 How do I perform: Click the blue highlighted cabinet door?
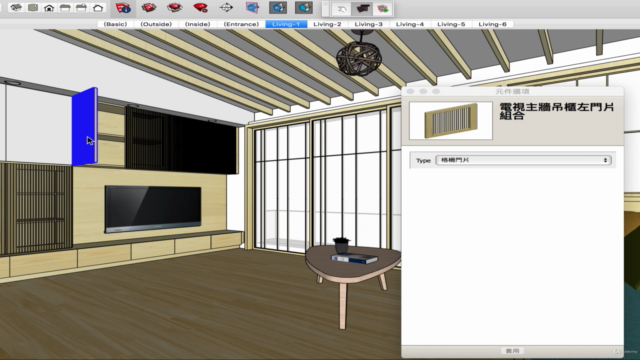coord(84,127)
